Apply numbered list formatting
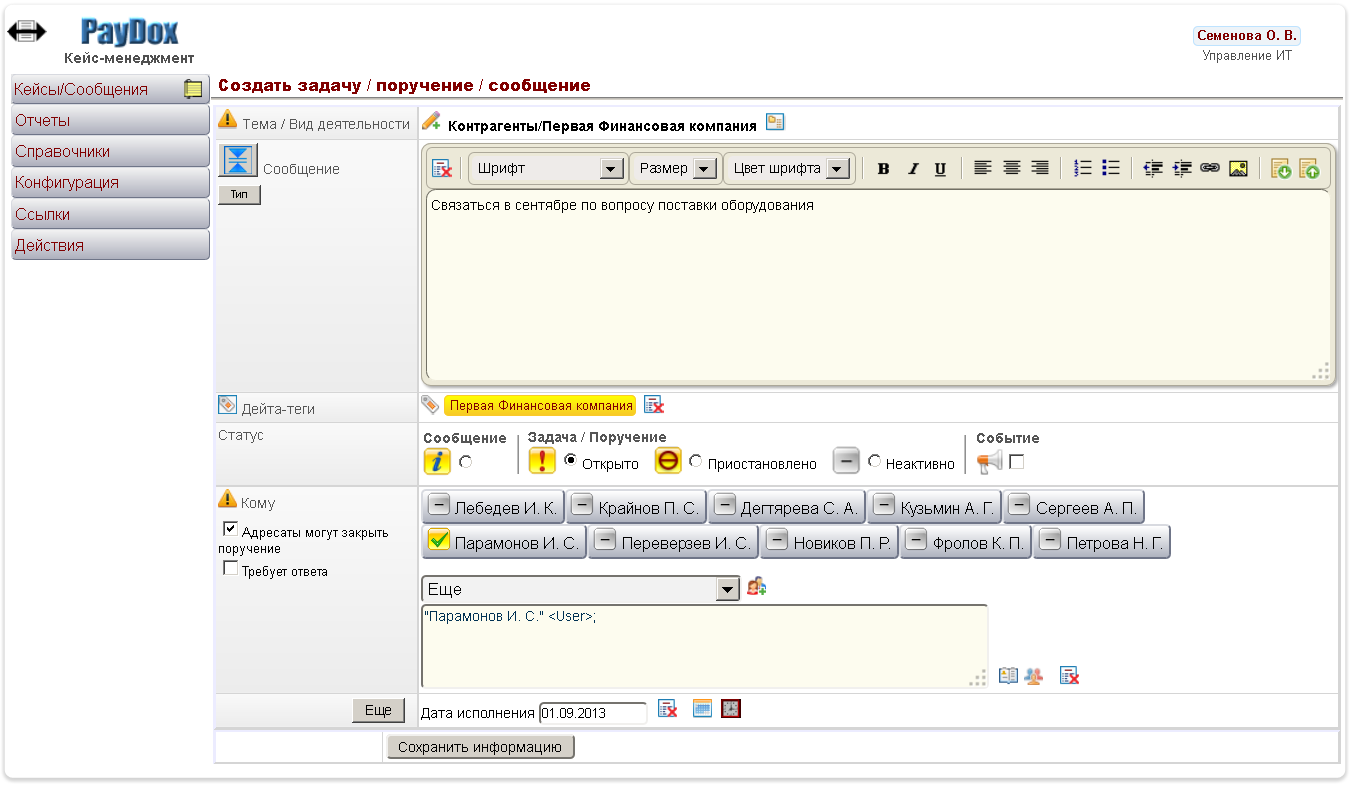This screenshot has width=1350, height=786. [1083, 169]
